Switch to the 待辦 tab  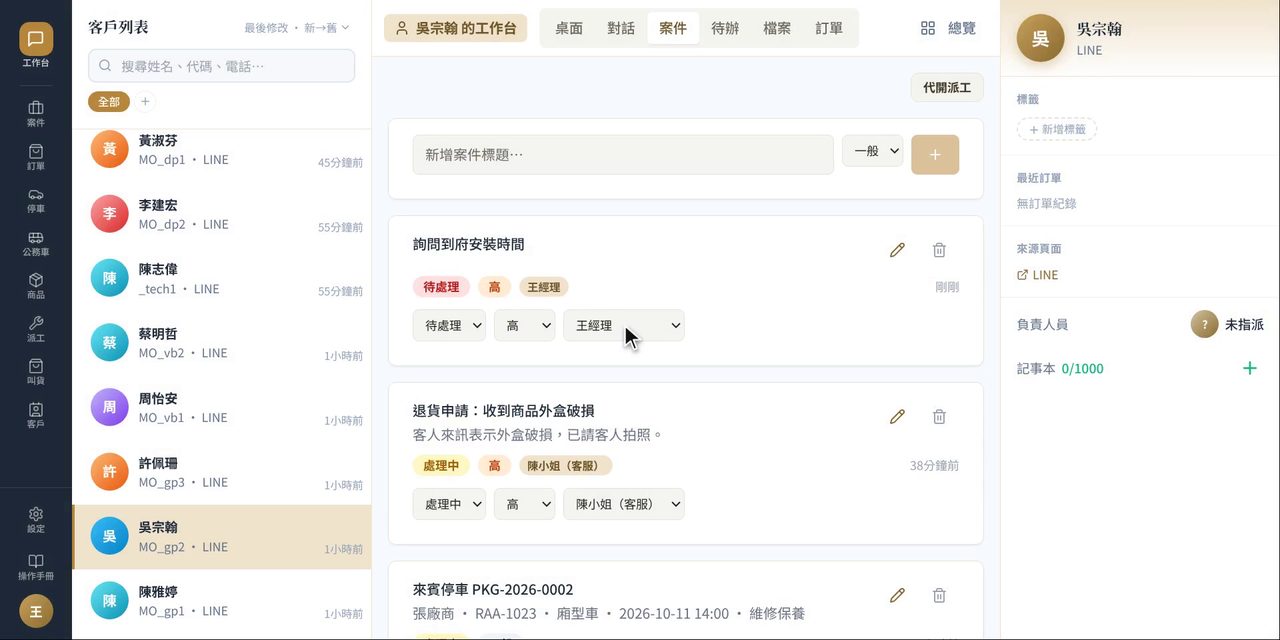point(725,28)
